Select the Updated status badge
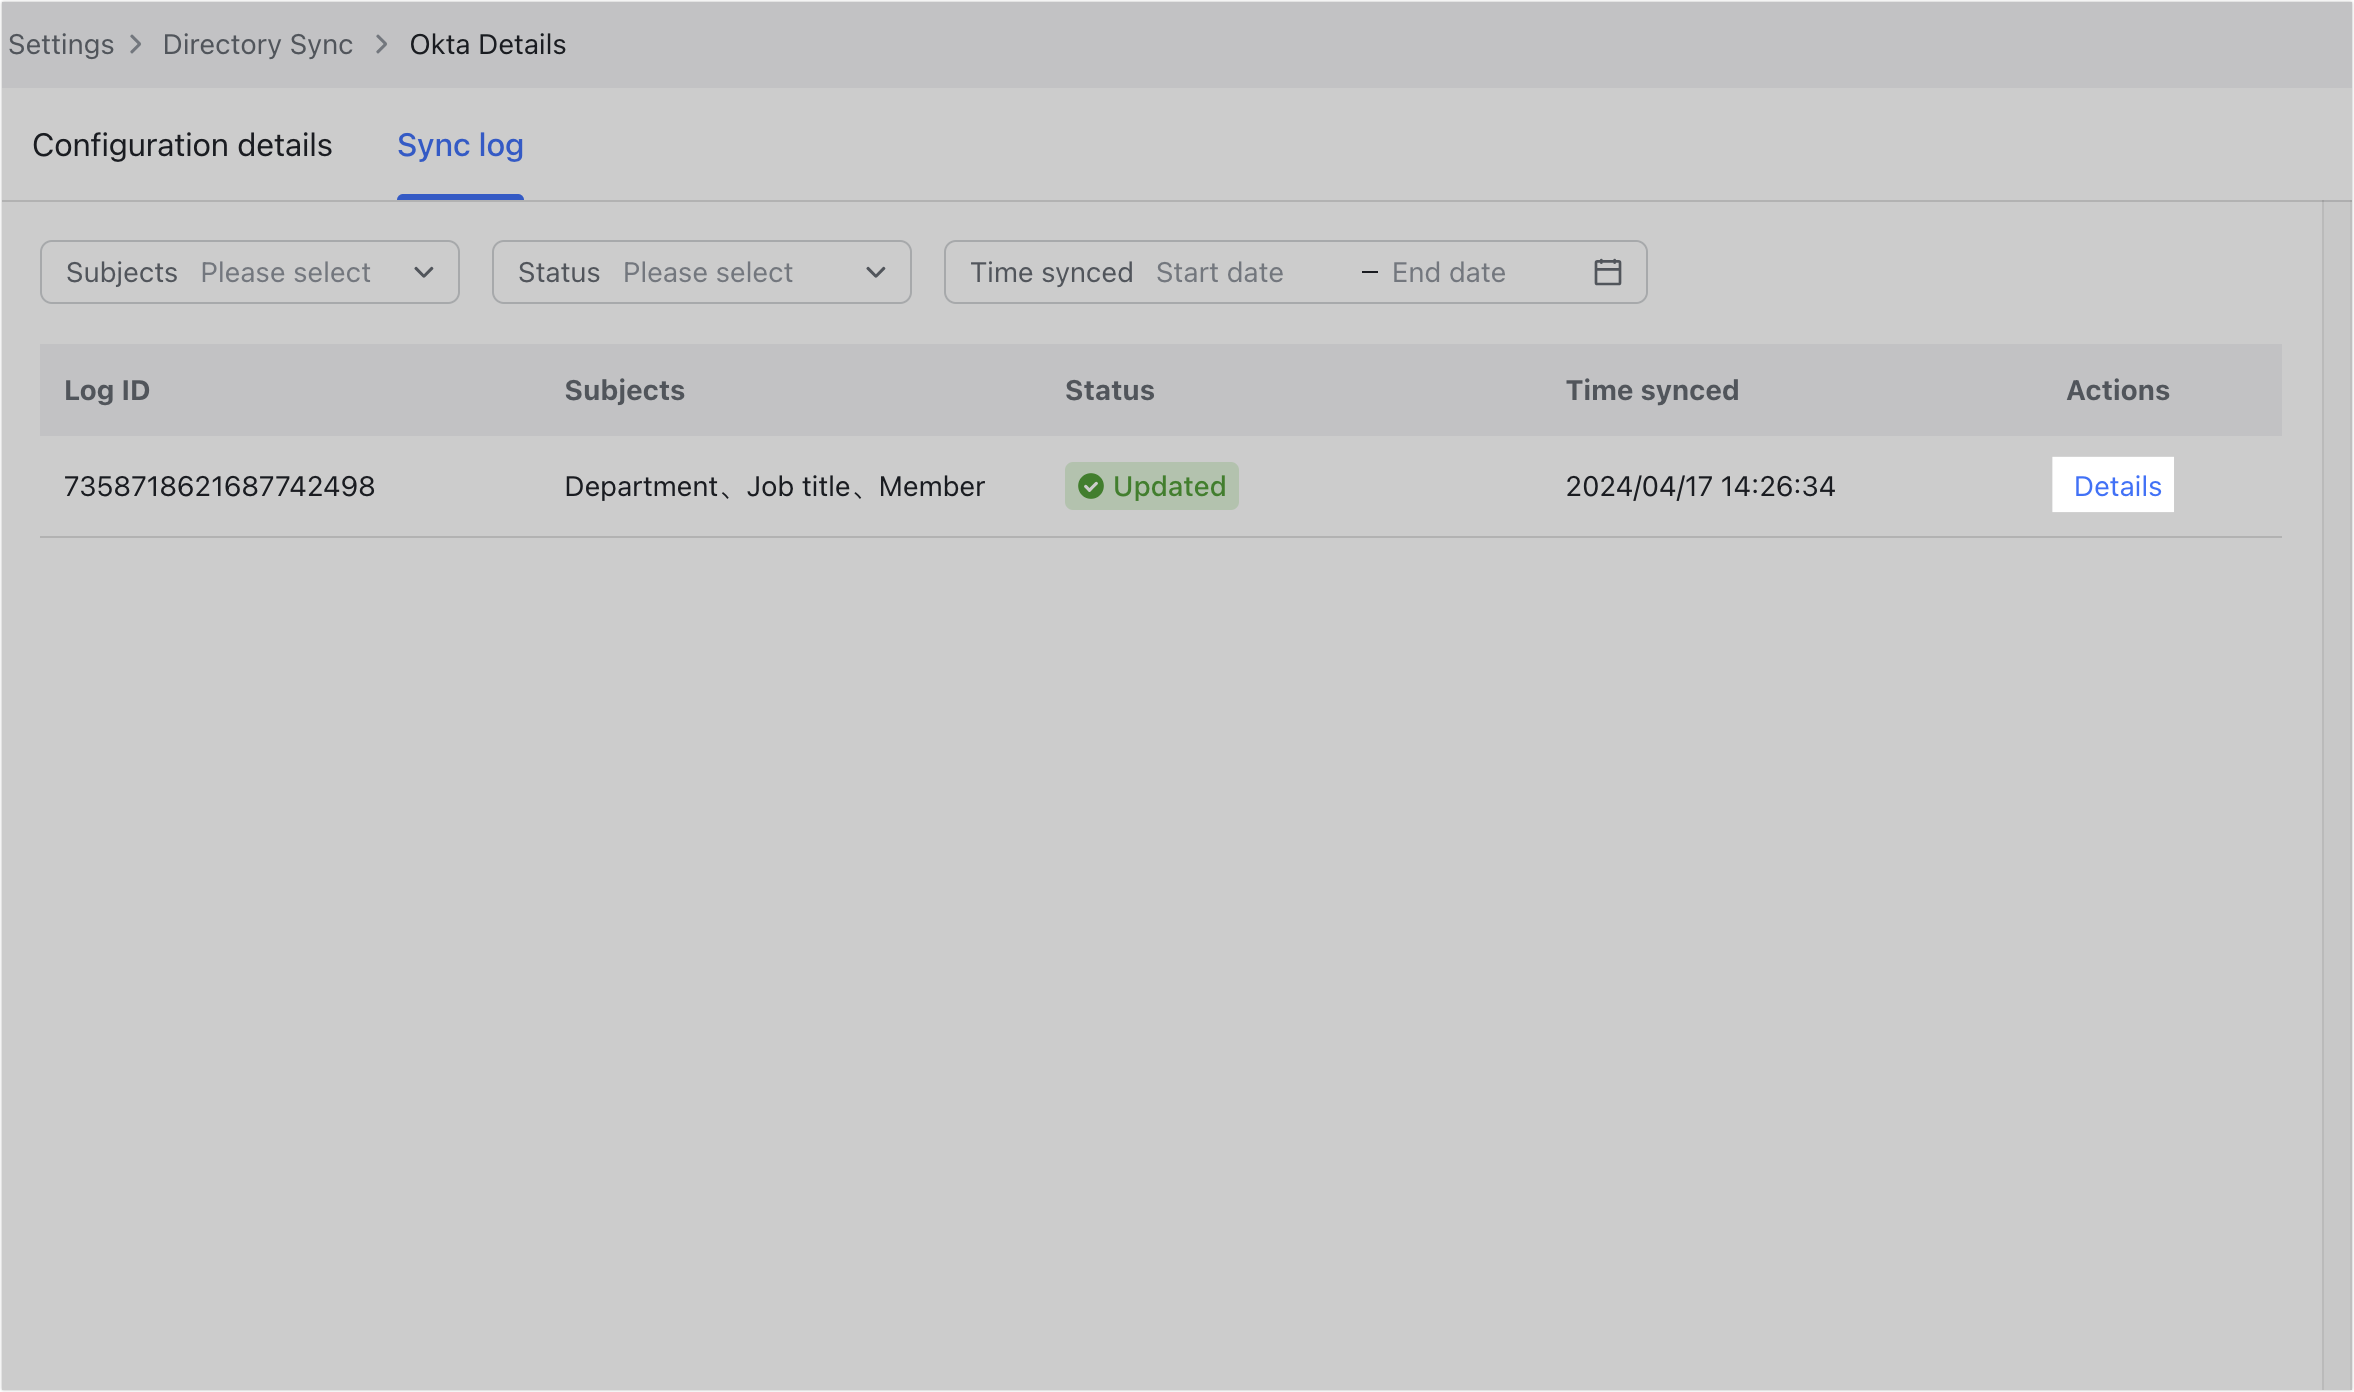The image size is (2354, 1392). click(x=1151, y=486)
